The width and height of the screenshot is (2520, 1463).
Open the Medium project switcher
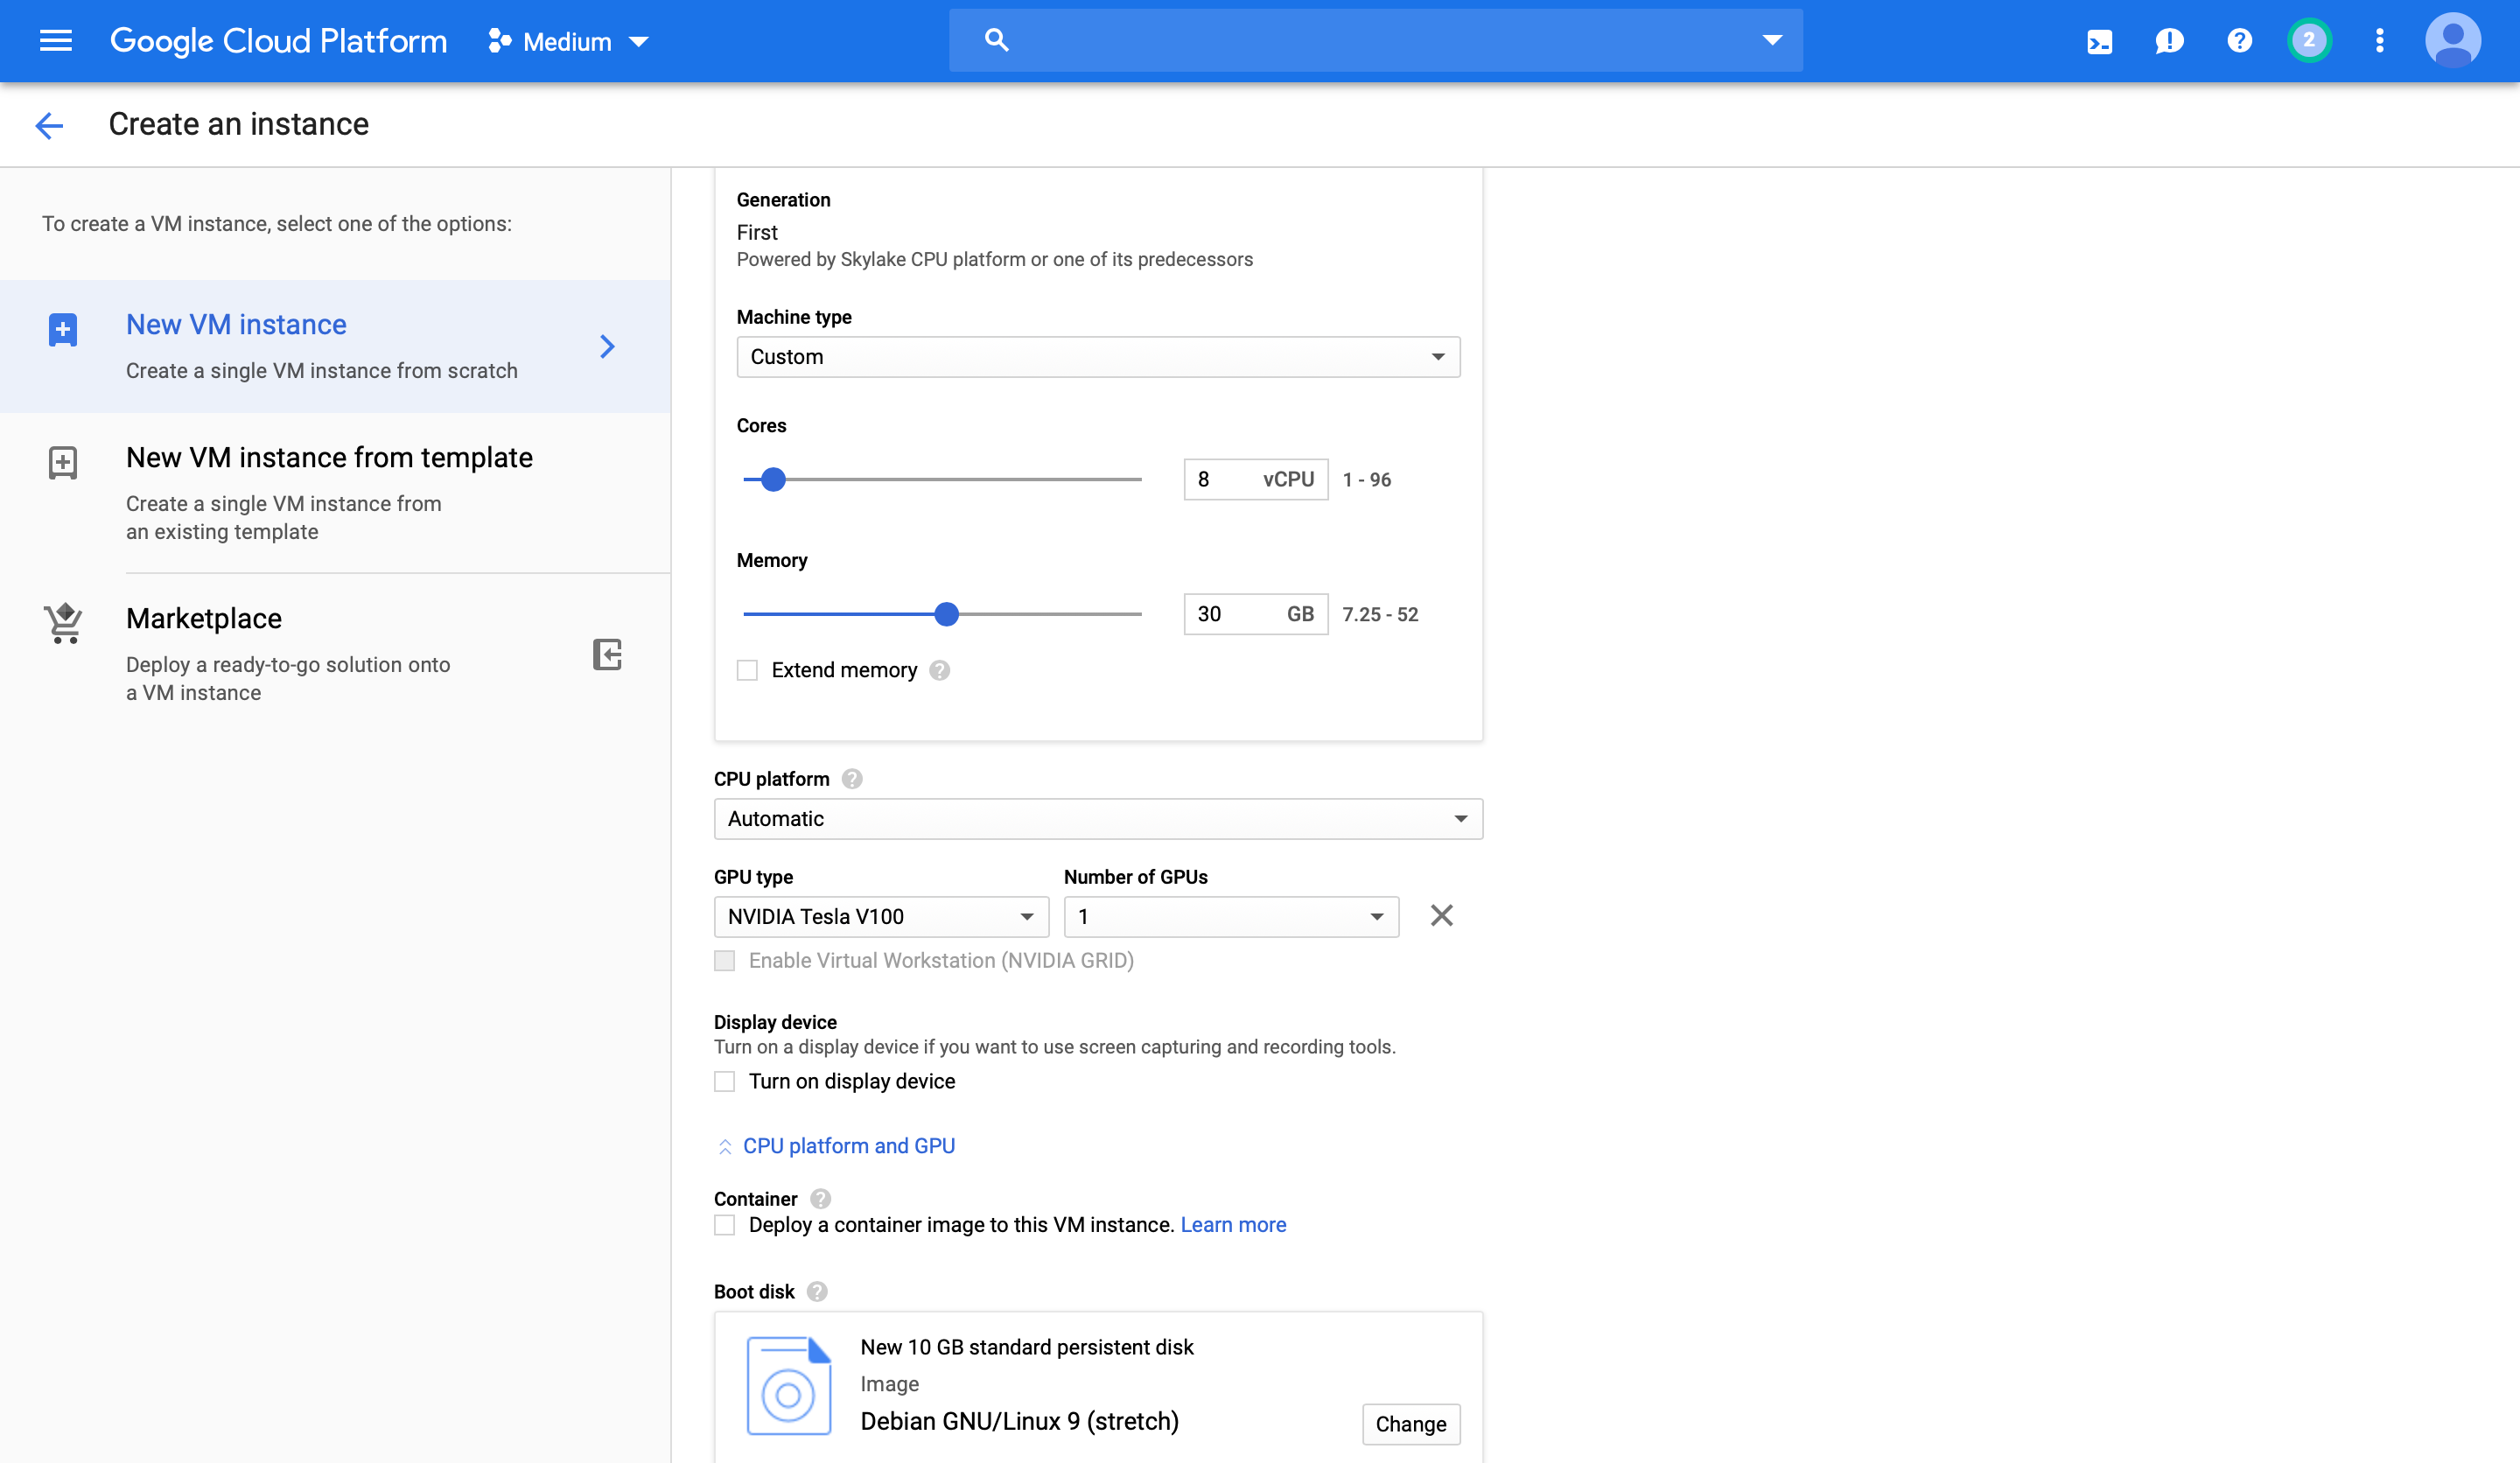coord(568,41)
